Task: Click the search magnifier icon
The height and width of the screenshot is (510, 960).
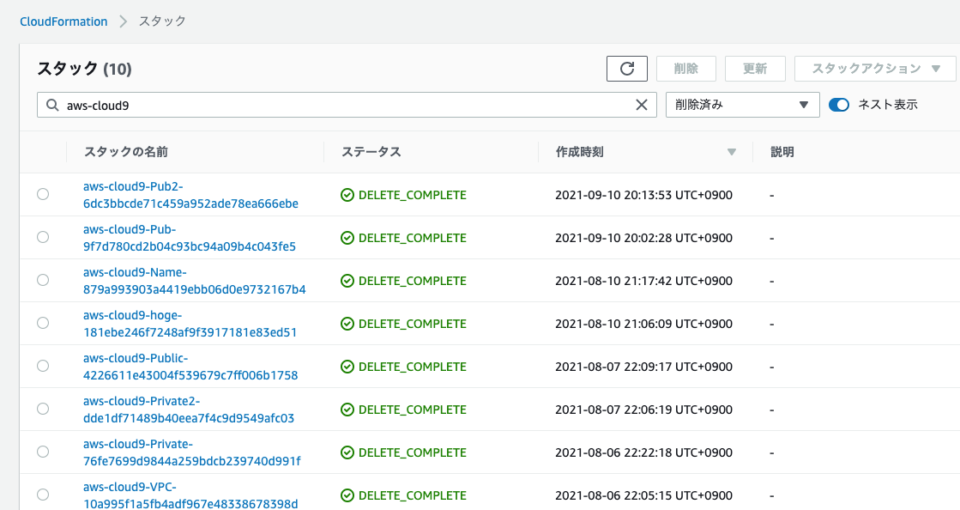Action: 53,105
